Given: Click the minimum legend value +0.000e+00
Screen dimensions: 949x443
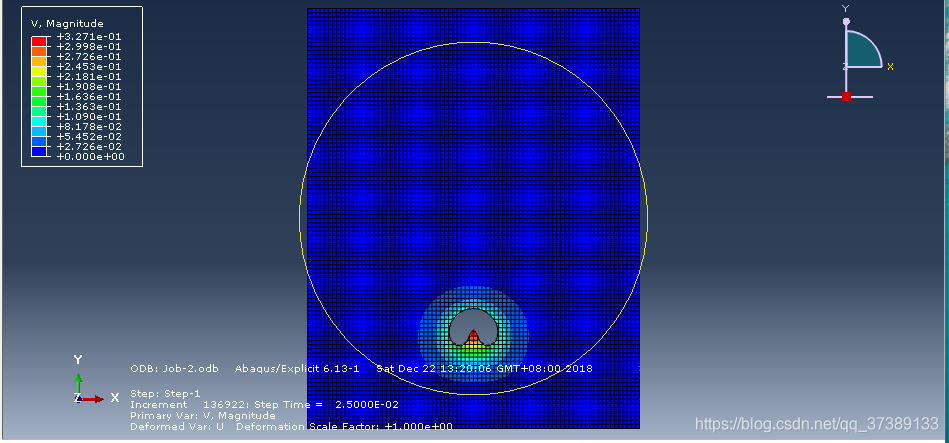Looking at the screenshot, I should click(89, 156).
